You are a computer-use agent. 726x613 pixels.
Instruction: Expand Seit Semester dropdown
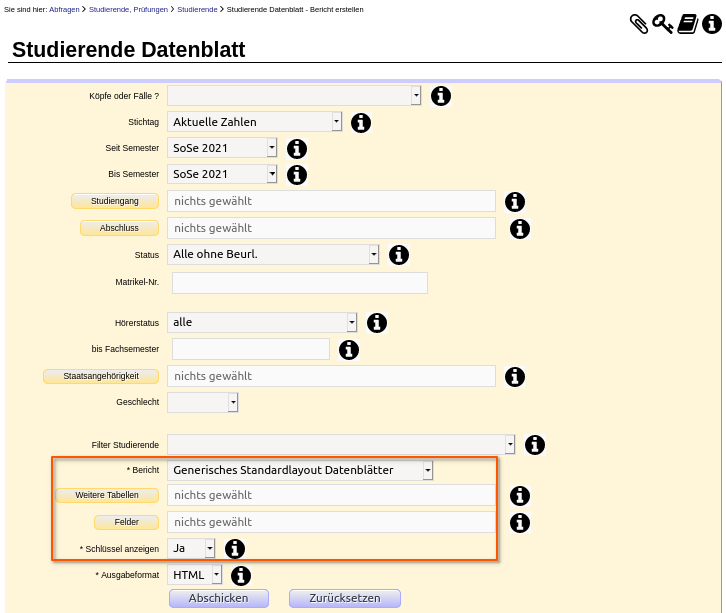tap(222, 148)
